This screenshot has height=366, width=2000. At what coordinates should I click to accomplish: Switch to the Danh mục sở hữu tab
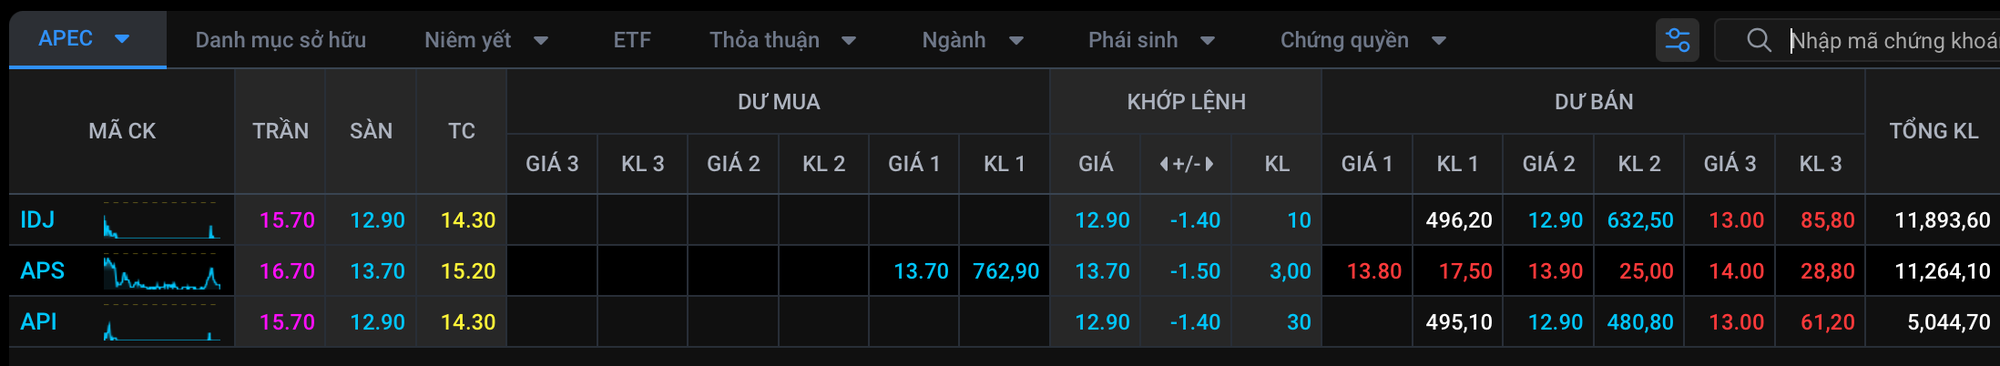[x=280, y=41]
